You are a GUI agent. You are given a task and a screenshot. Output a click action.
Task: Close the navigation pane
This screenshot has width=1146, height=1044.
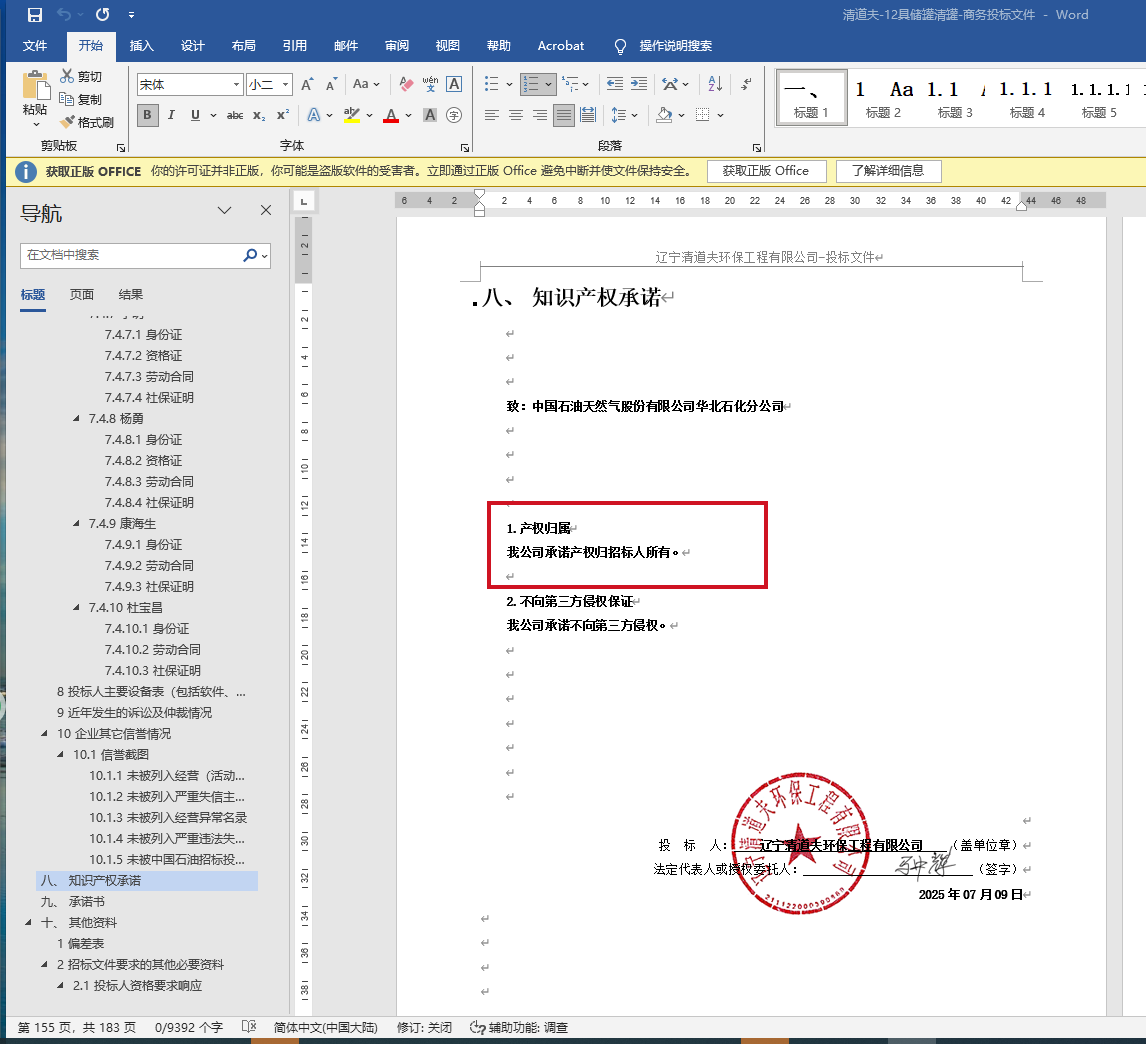[266, 211]
